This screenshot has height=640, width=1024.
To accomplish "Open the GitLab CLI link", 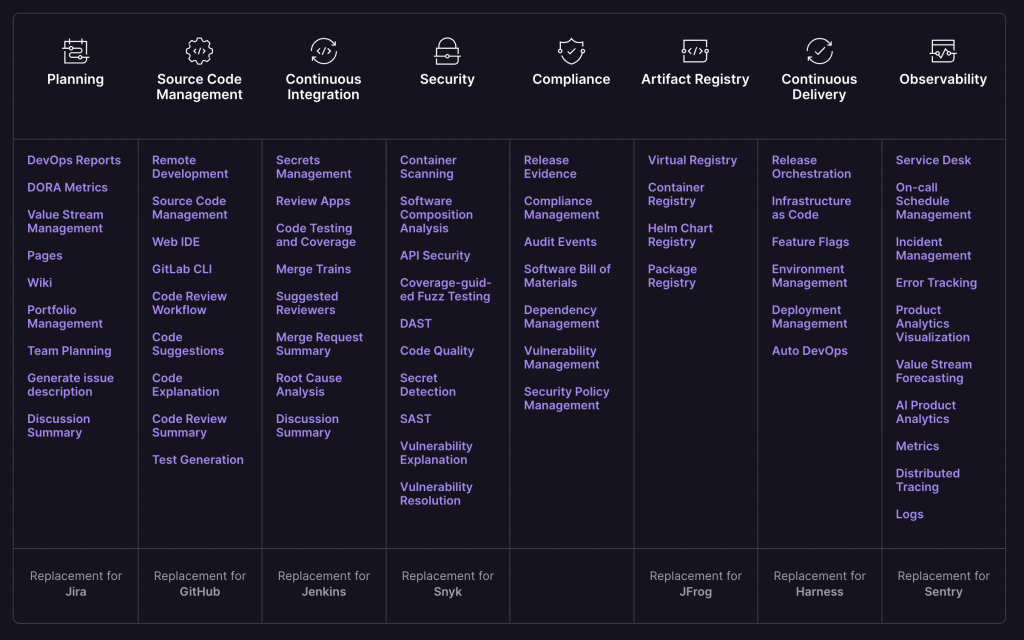I will (x=182, y=269).
